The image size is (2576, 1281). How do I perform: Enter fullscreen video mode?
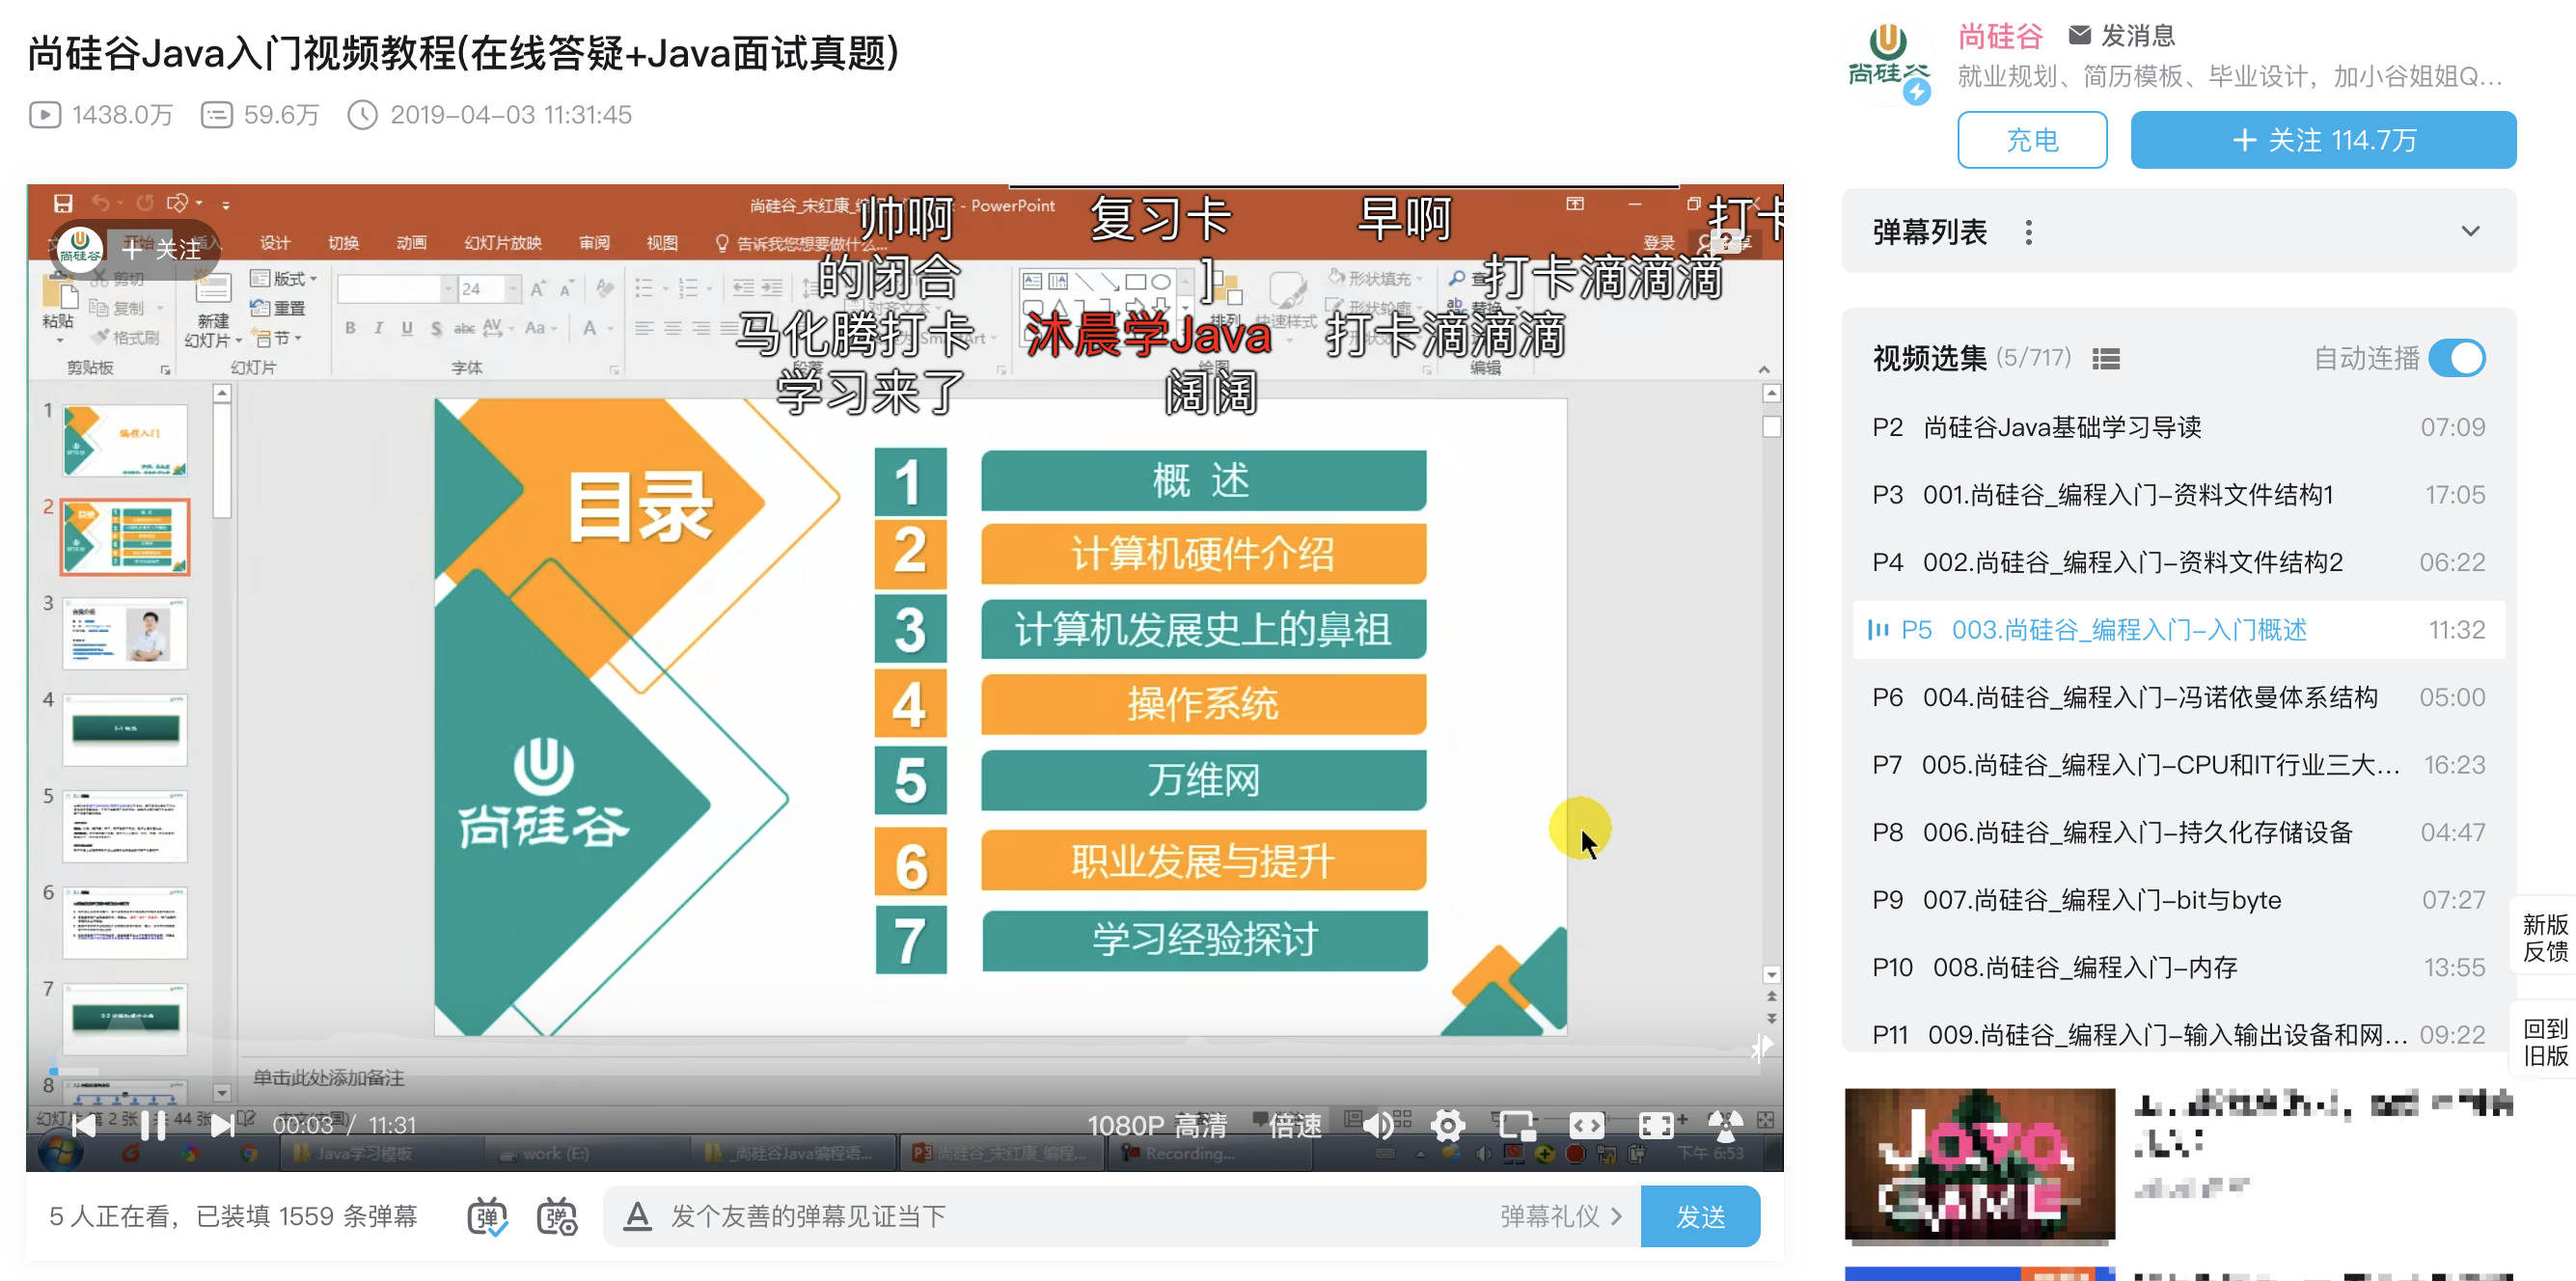pyautogui.click(x=1656, y=1126)
